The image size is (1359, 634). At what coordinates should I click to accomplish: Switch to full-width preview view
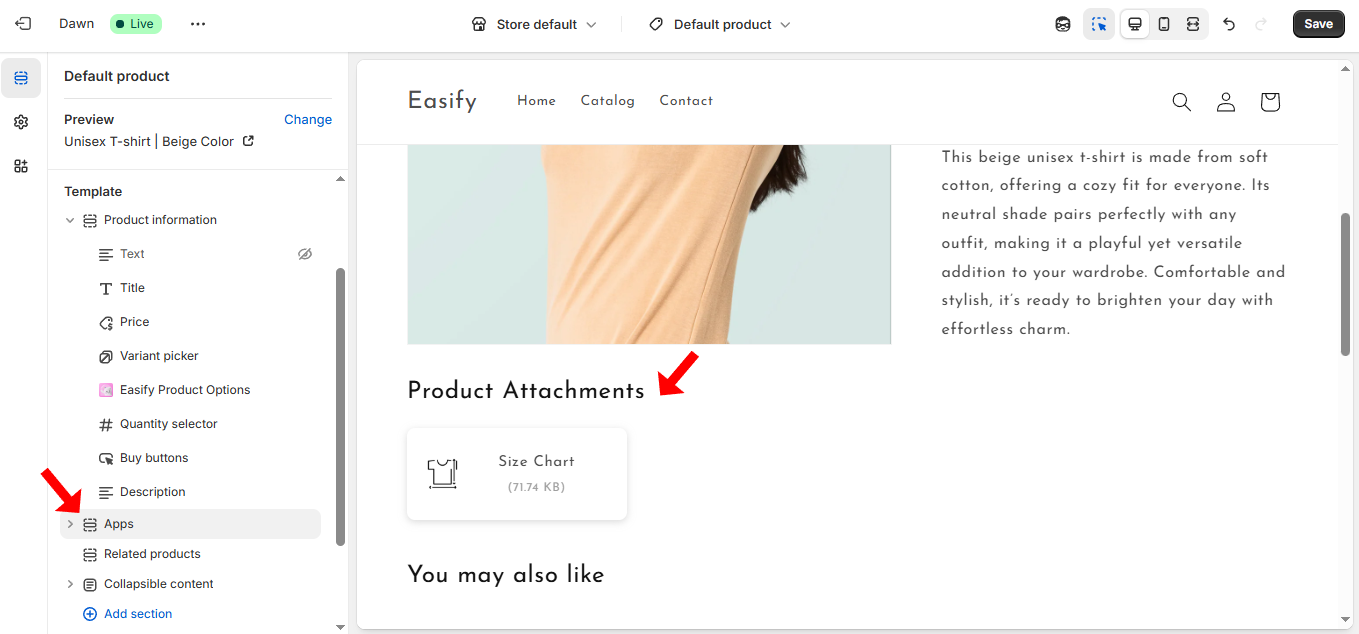click(1193, 23)
